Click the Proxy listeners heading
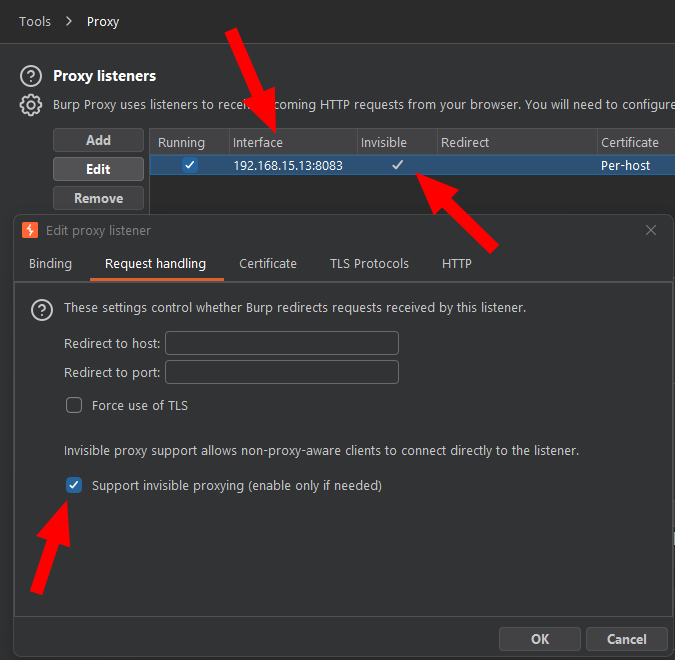The height and width of the screenshot is (660, 675). tap(105, 76)
